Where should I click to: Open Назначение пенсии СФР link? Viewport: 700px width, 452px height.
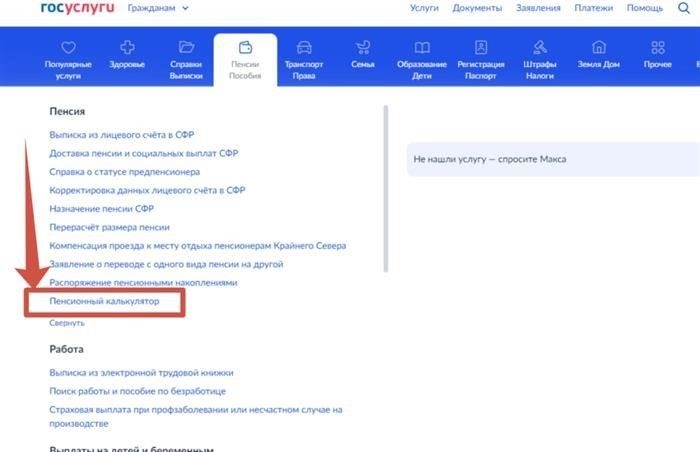click(101, 209)
